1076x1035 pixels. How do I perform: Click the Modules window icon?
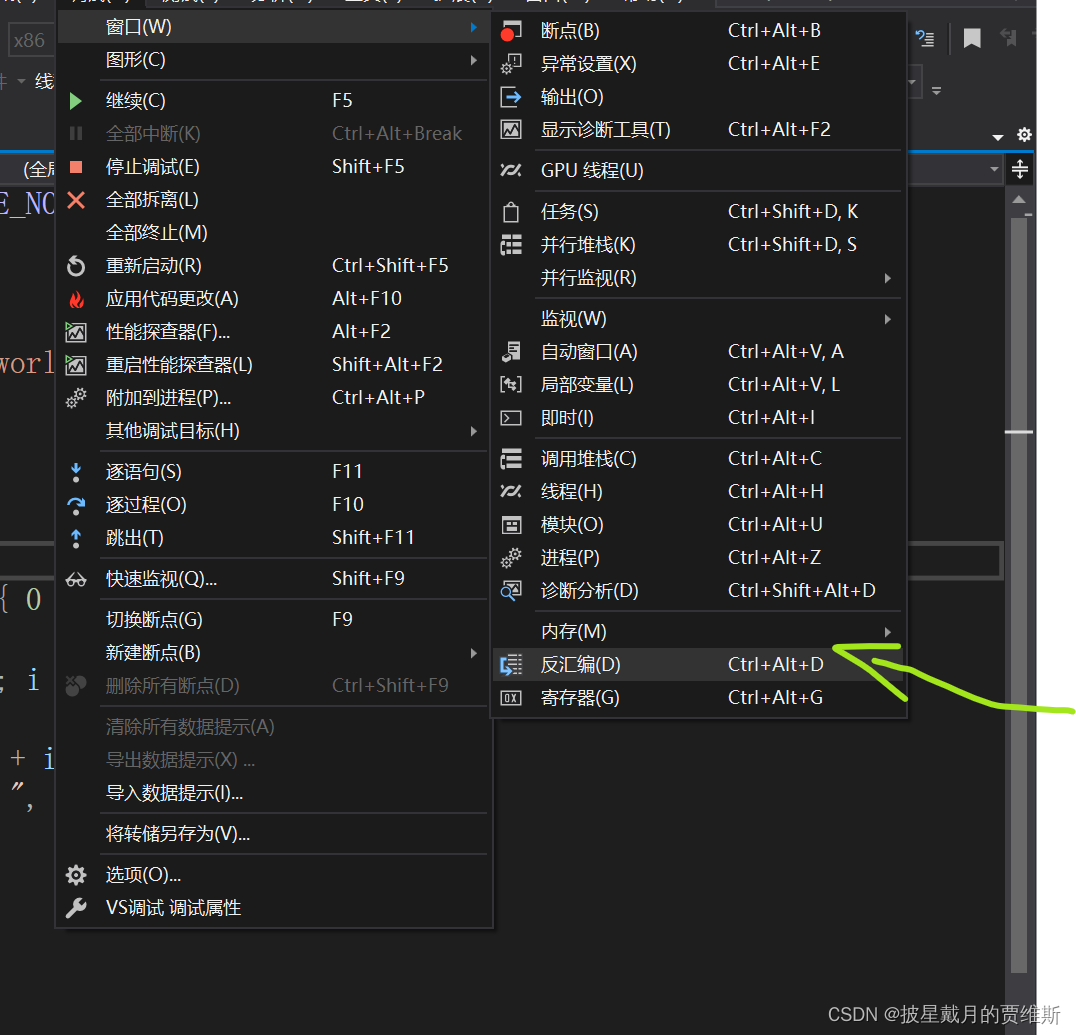(x=511, y=525)
